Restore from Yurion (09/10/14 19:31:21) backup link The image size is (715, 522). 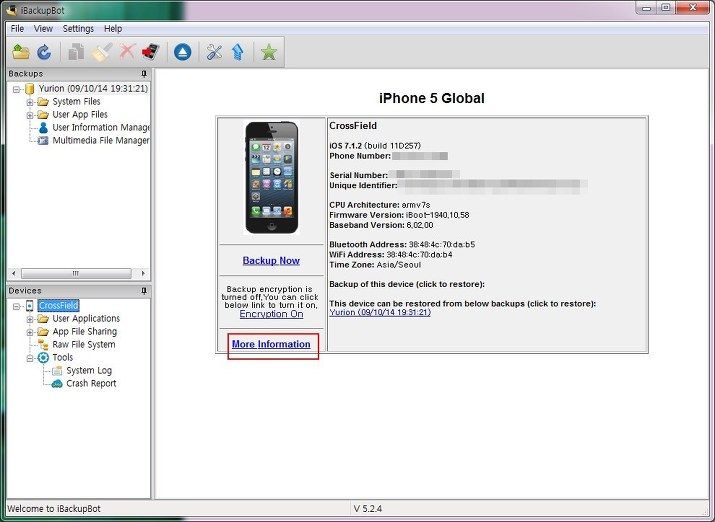(x=380, y=312)
